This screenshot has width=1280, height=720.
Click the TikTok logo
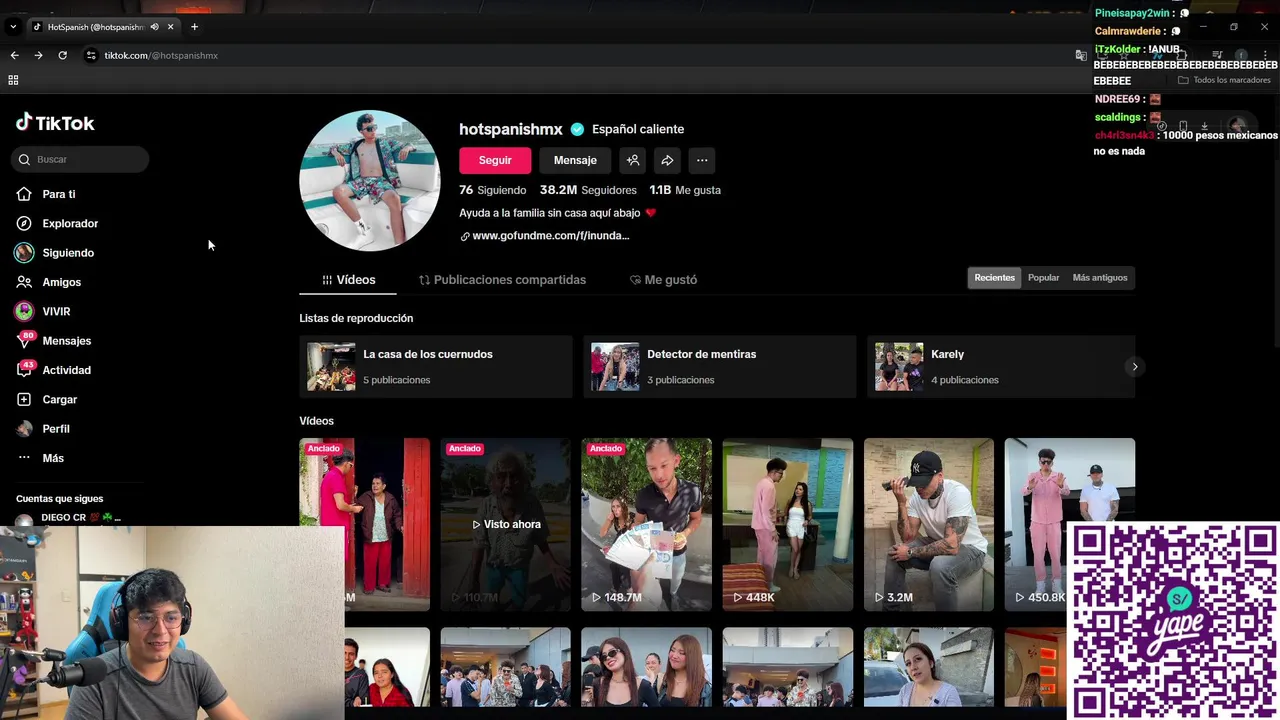(x=55, y=123)
